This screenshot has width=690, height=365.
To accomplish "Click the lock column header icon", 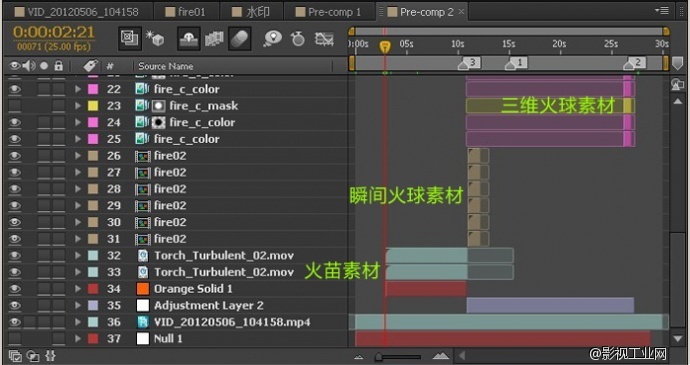I will coord(59,66).
